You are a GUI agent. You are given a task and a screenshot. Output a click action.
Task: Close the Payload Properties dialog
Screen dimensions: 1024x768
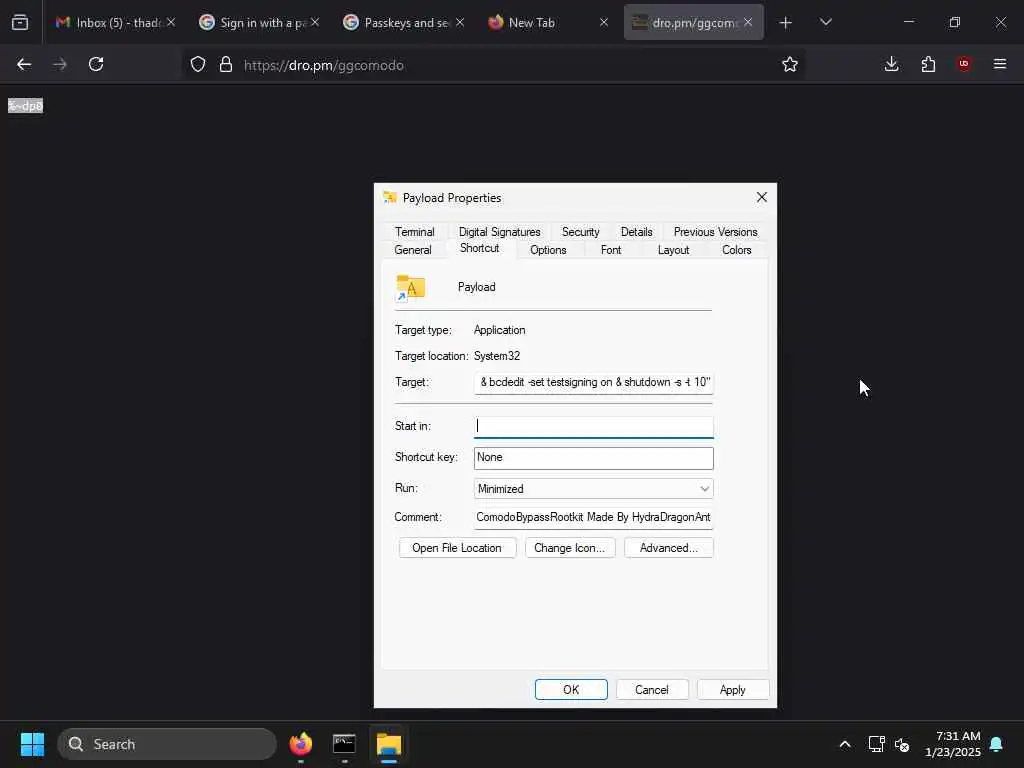(761, 197)
